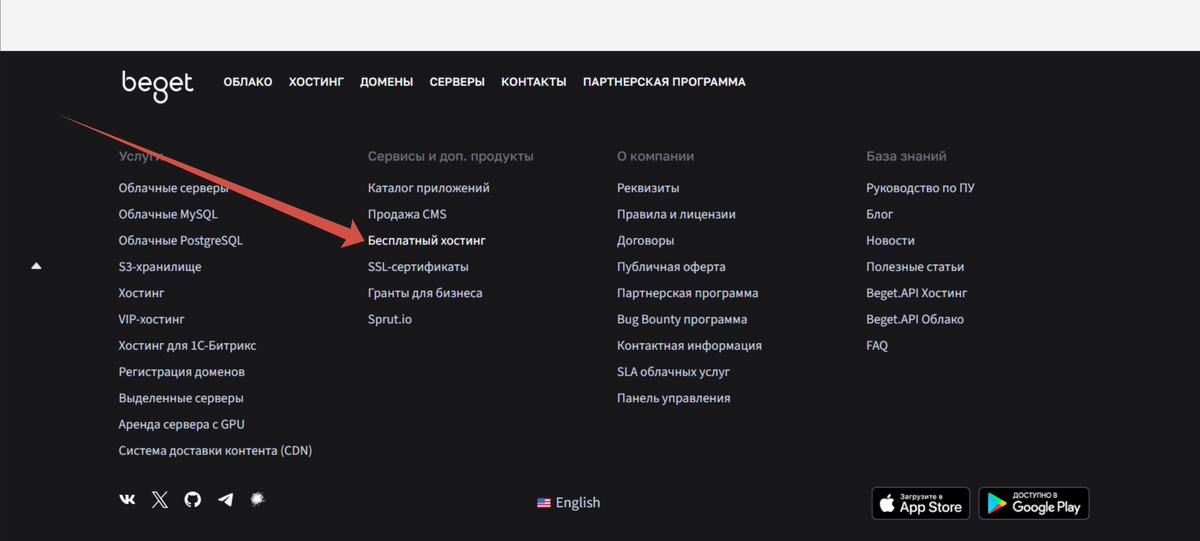Open the SSL-сертификаты link
1200x541 pixels.
click(418, 267)
